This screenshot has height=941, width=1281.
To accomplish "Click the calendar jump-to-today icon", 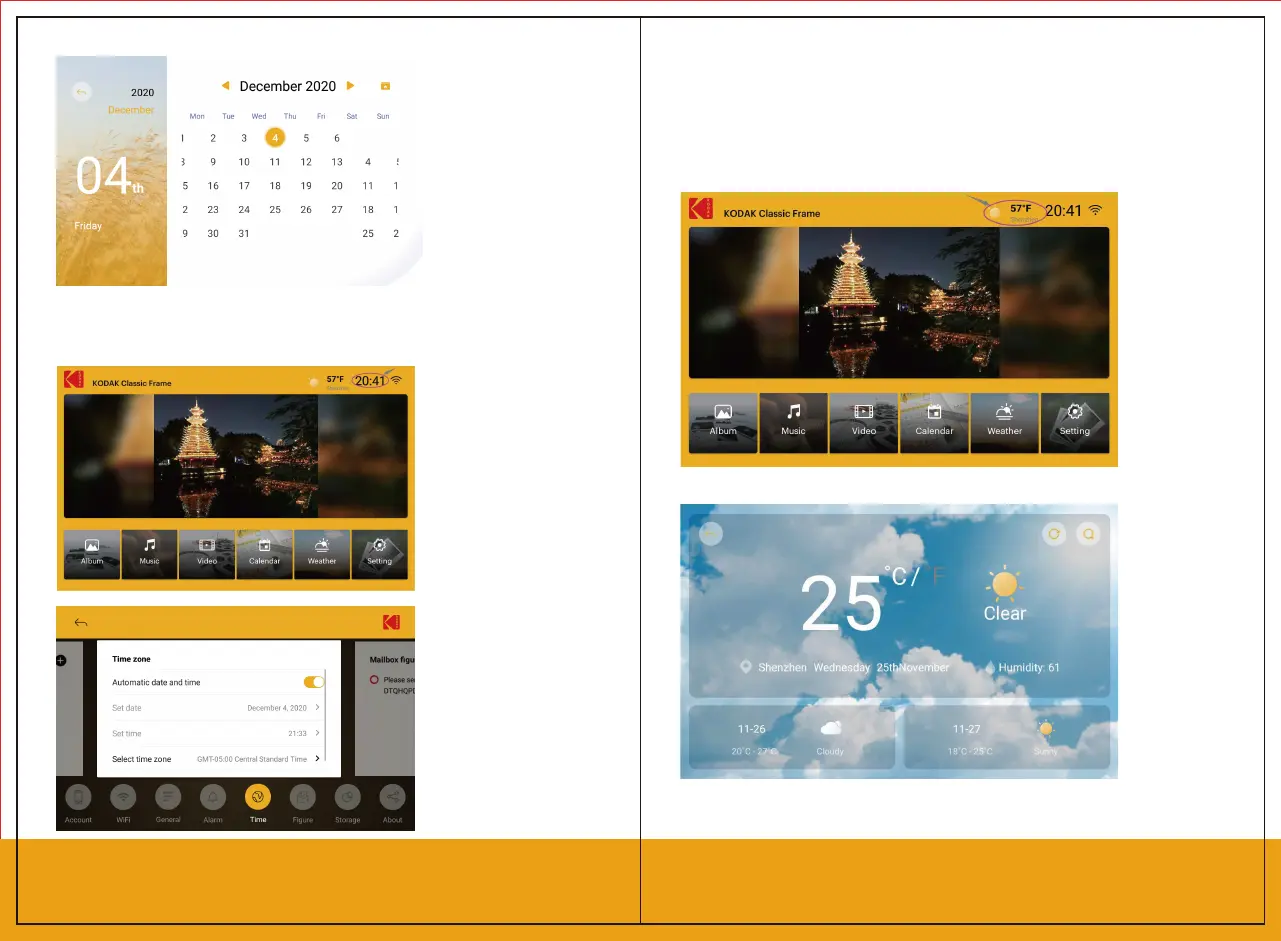I will point(386,86).
